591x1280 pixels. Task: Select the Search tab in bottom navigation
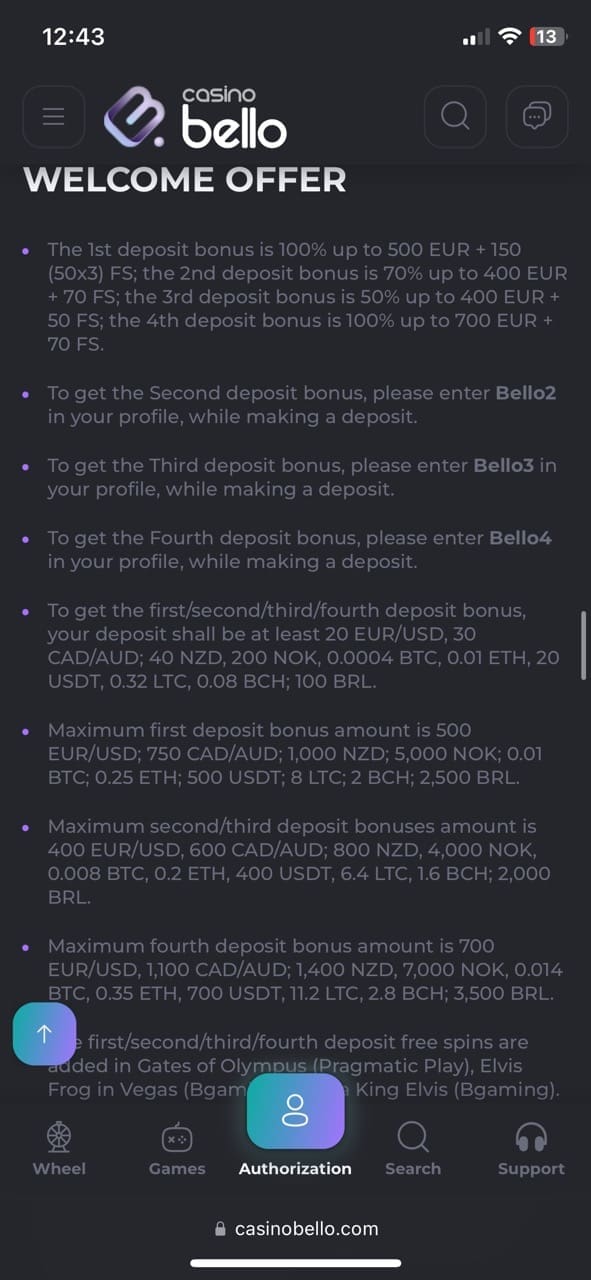[413, 1148]
